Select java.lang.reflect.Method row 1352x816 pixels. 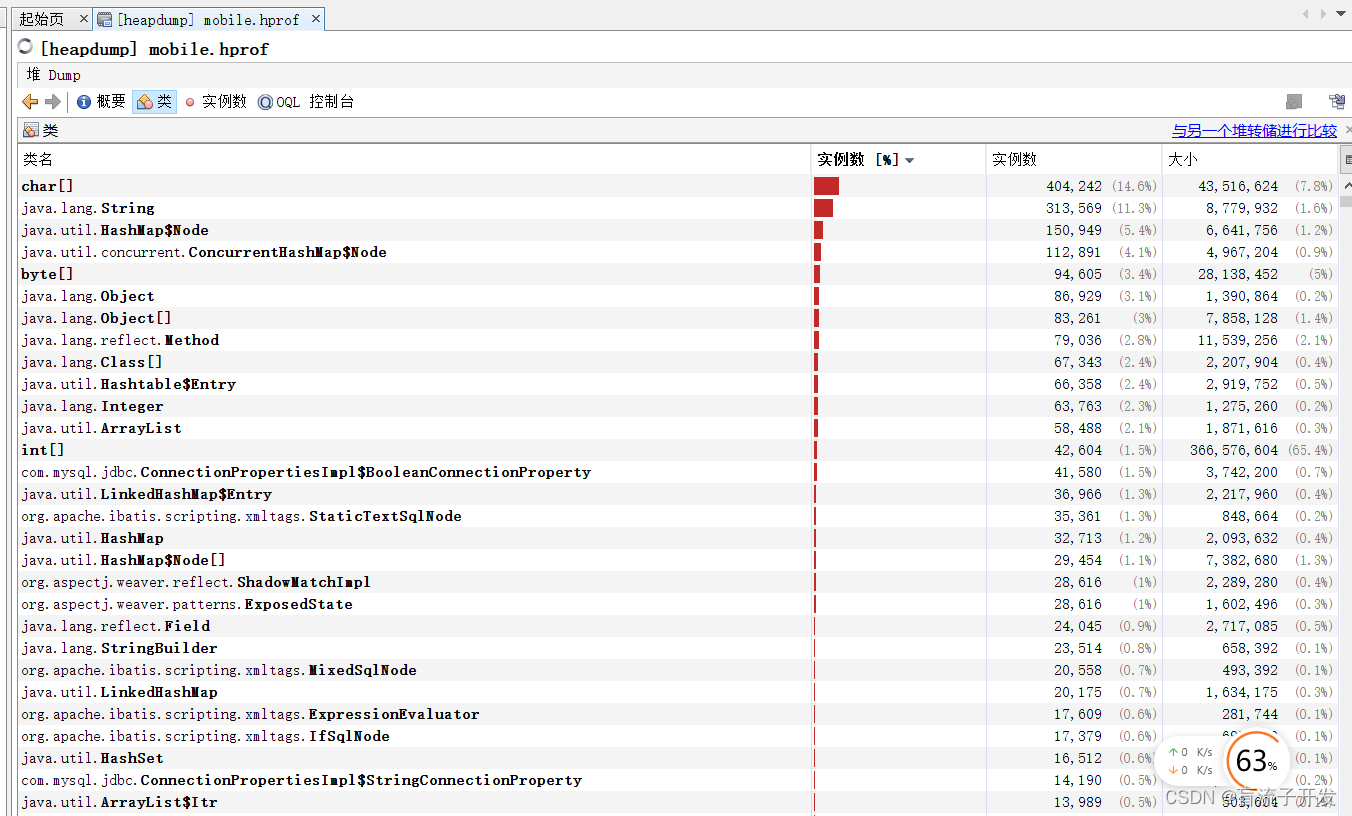677,340
